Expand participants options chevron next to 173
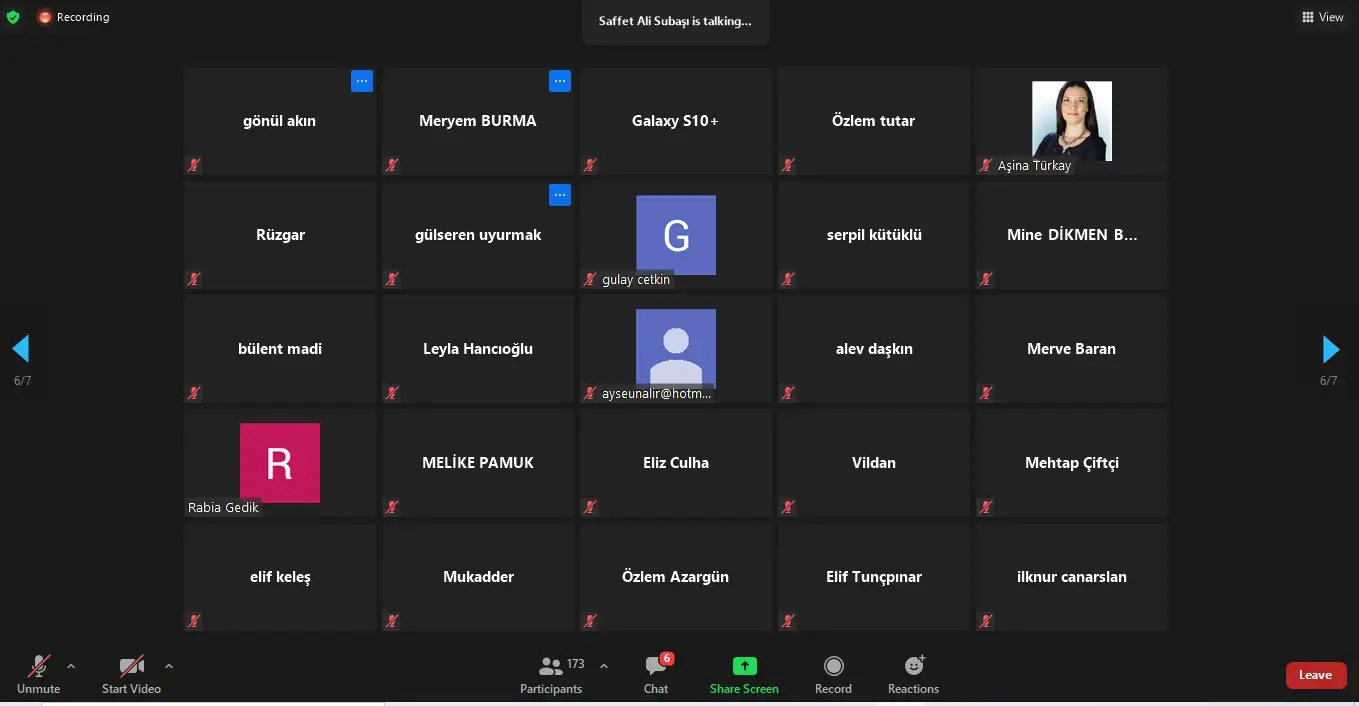Screen dimensions: 1359x706 pyautogui.click(x=604, y=665)
